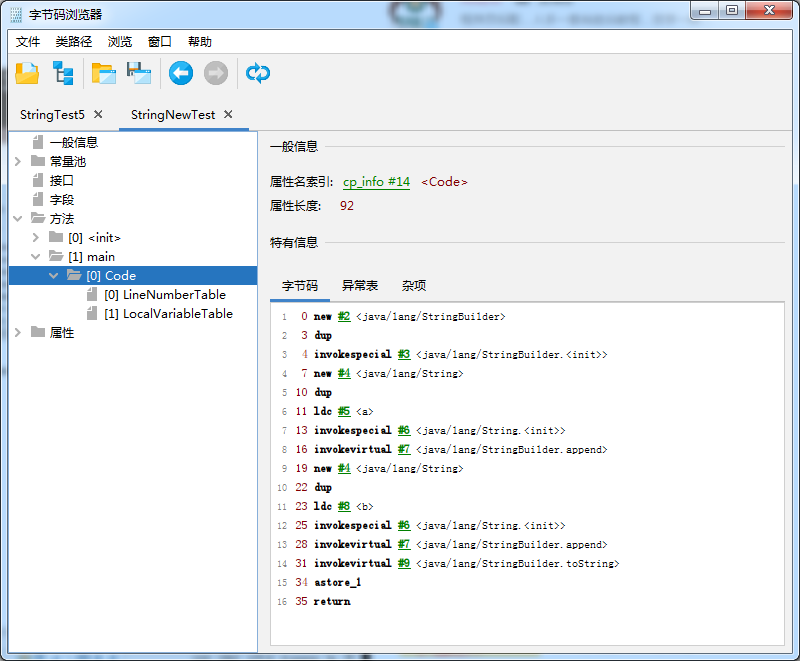
Task: Follow #6 link at bytecode offset 13
Action: pyautogui.click(x=404, y=430)
